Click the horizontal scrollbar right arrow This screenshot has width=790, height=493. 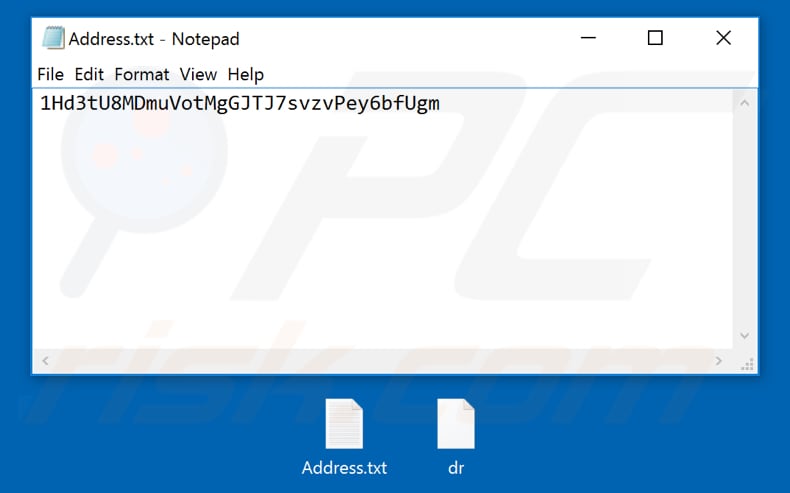pyautogui.click(x=718, y=361)
